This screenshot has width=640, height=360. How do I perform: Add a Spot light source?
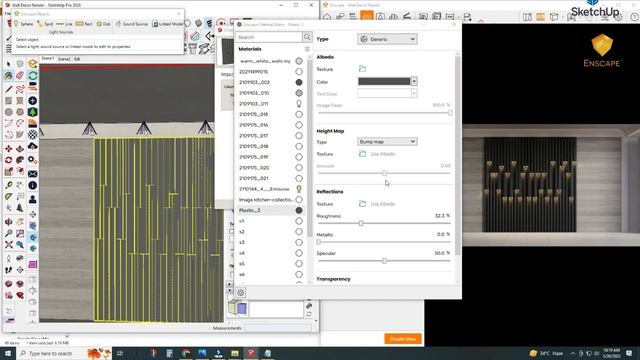[x=45, y=24]
